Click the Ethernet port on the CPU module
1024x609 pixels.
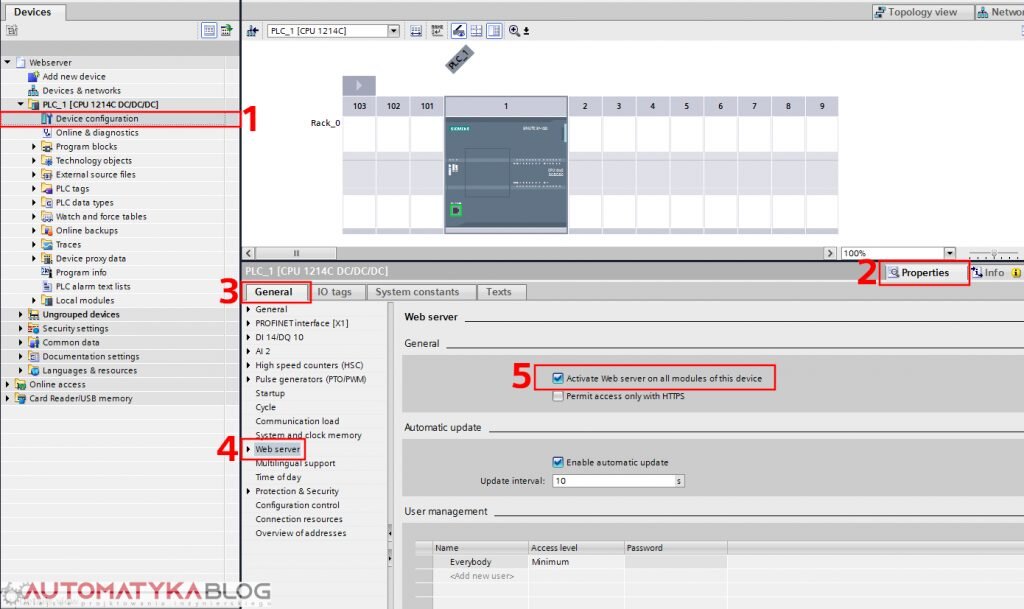pos(456,210)
